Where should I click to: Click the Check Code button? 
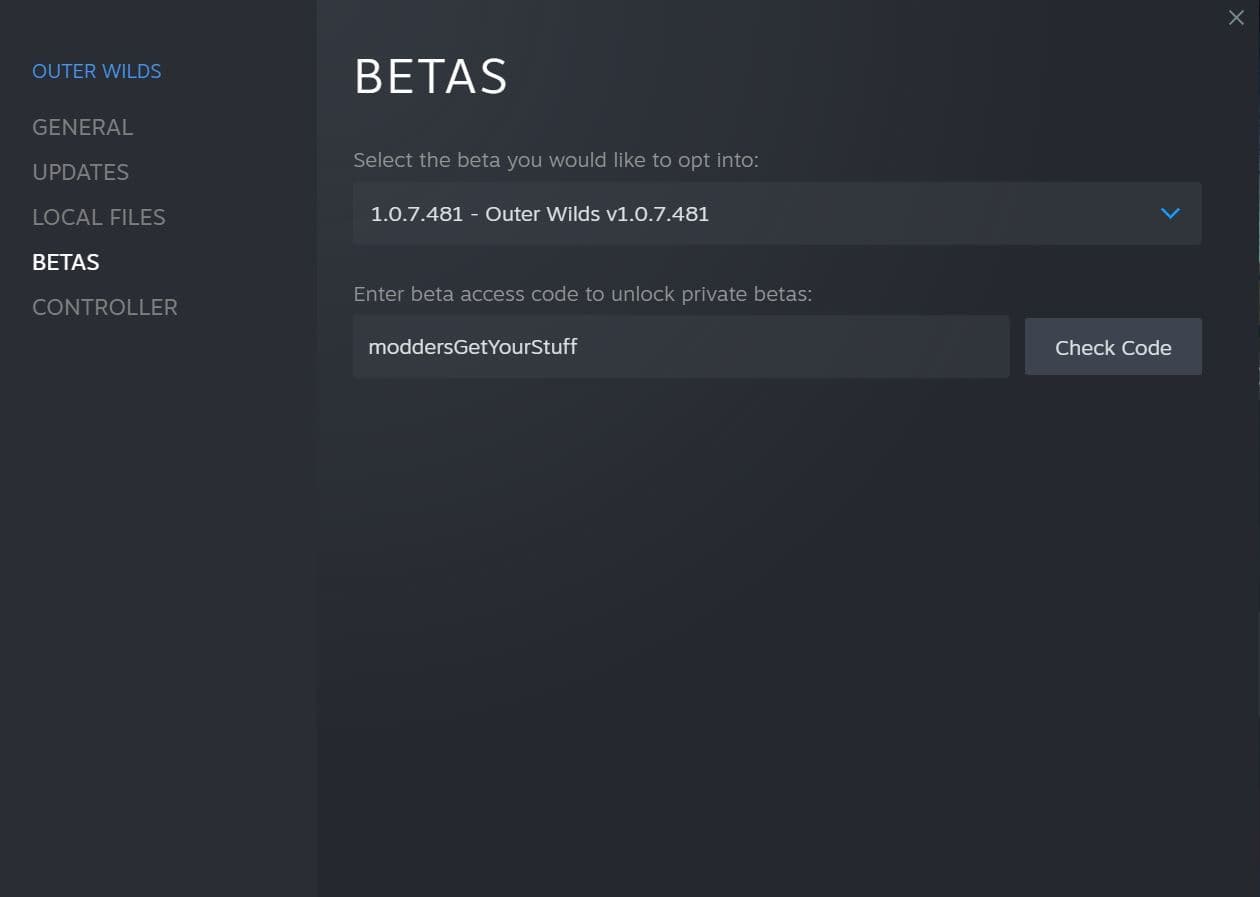(1113, 347)
